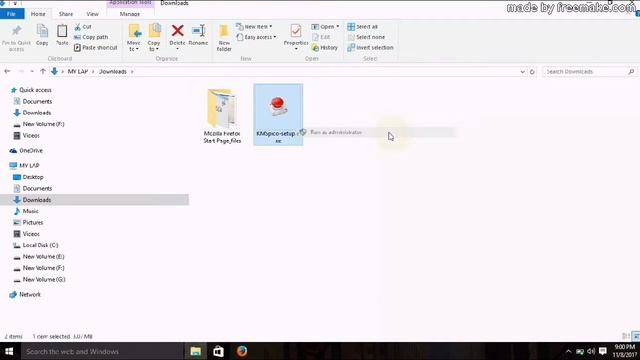Image resolution: width=640 pixels, height=360 pixels.
Task: Click the search magnifier icon
Action: [631, 72]
